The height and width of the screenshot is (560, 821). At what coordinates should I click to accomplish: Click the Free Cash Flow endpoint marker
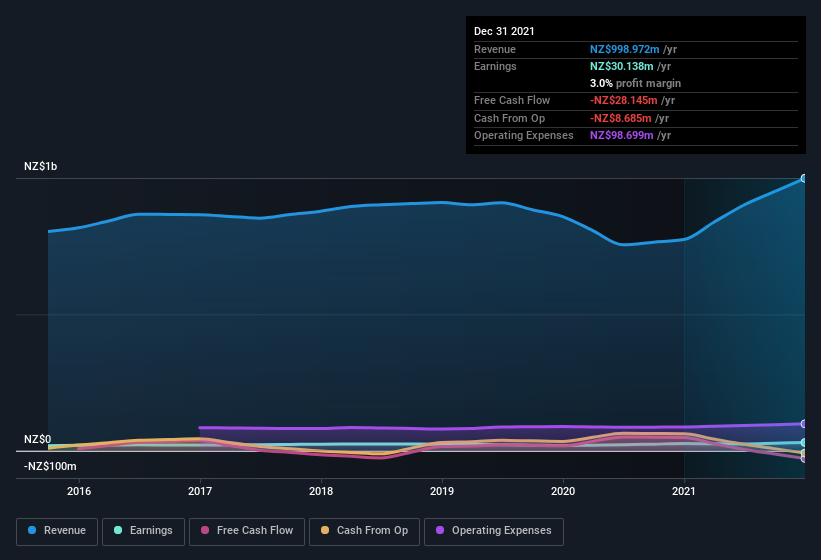(x=803, y=459)
